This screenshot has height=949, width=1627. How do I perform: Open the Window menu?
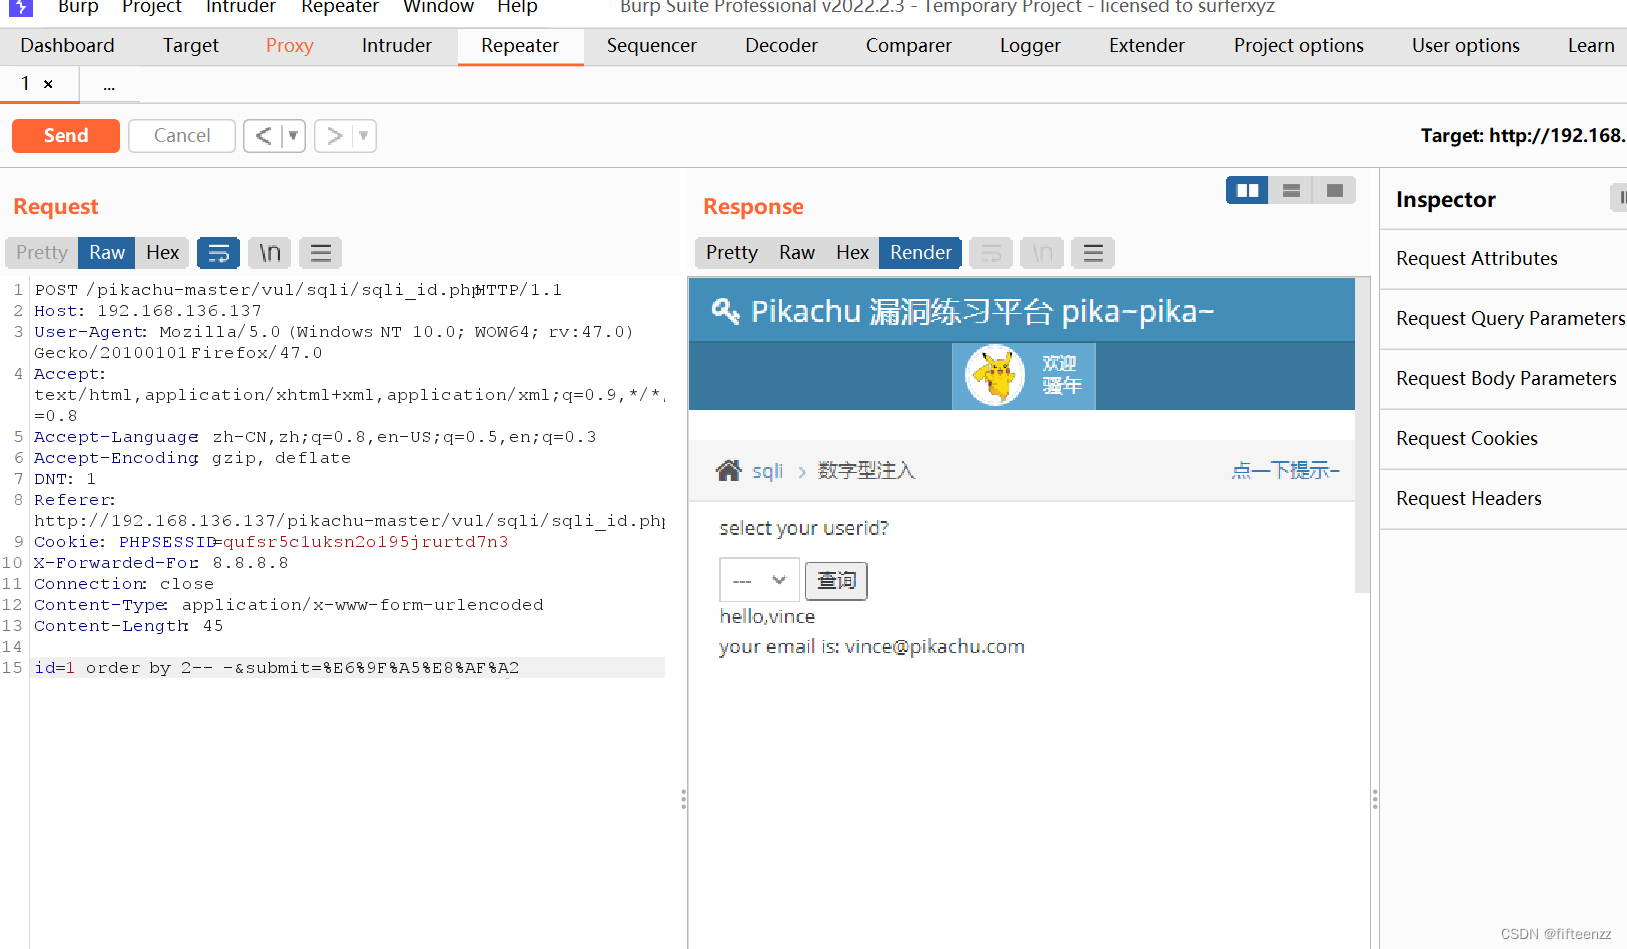point(438,7)
